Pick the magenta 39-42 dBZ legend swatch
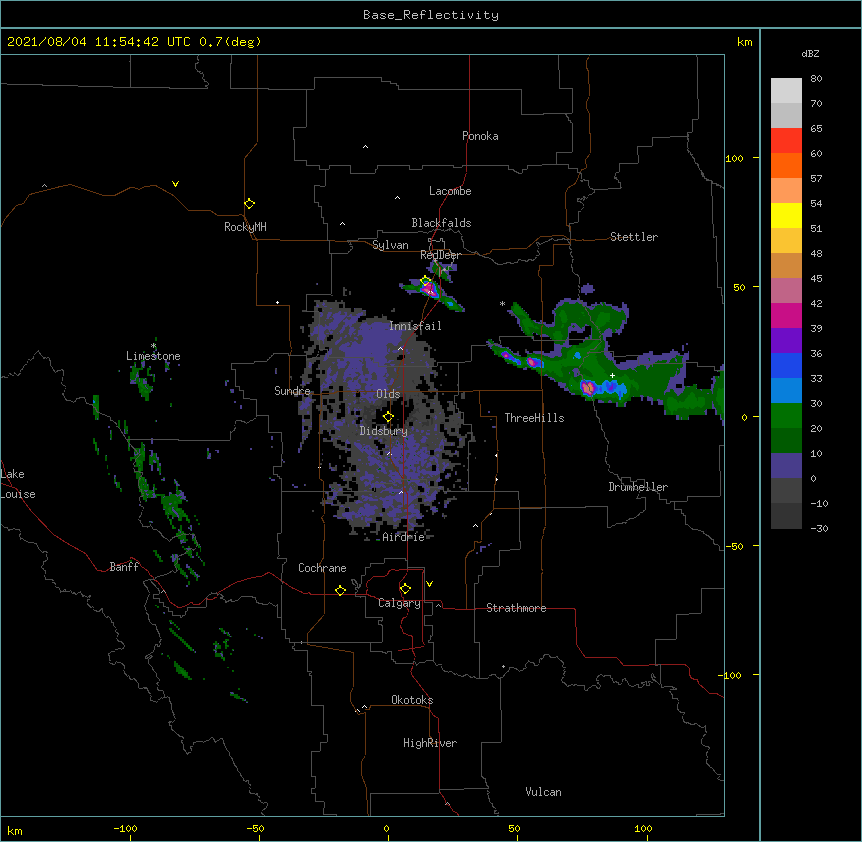Image resolution: width=862 pixels, height=842 pixels. click(x=786, y=315)
